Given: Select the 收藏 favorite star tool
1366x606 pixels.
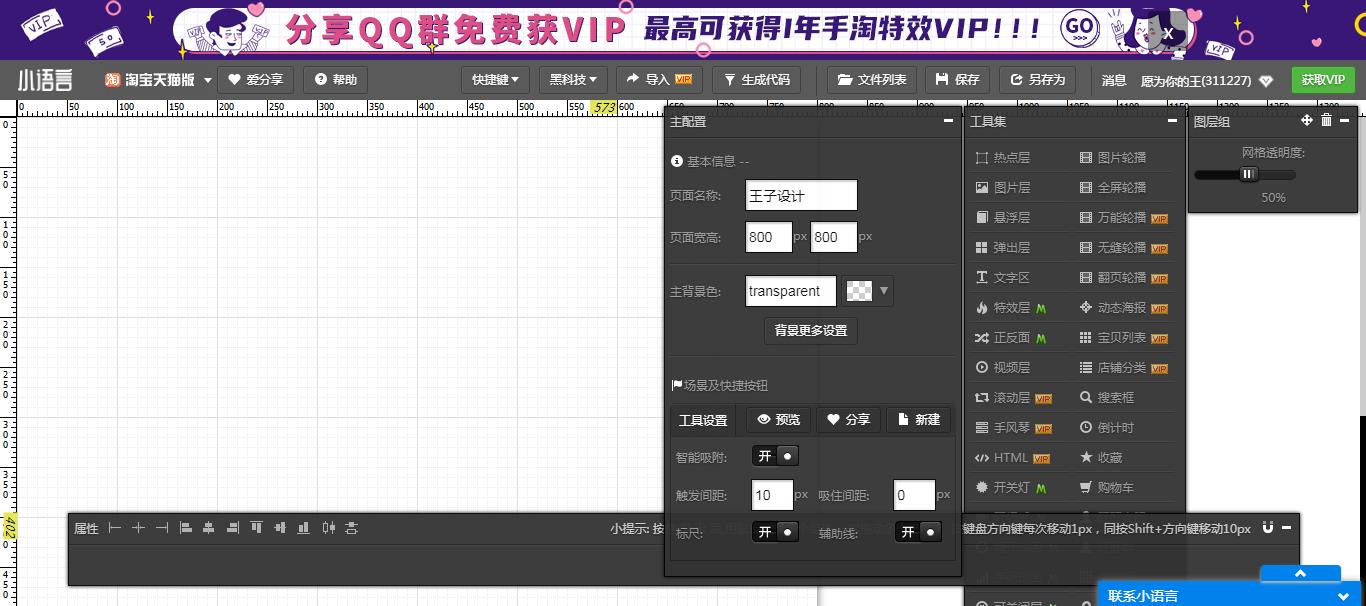Looking at the screenshot, I should pos(1101,457).
